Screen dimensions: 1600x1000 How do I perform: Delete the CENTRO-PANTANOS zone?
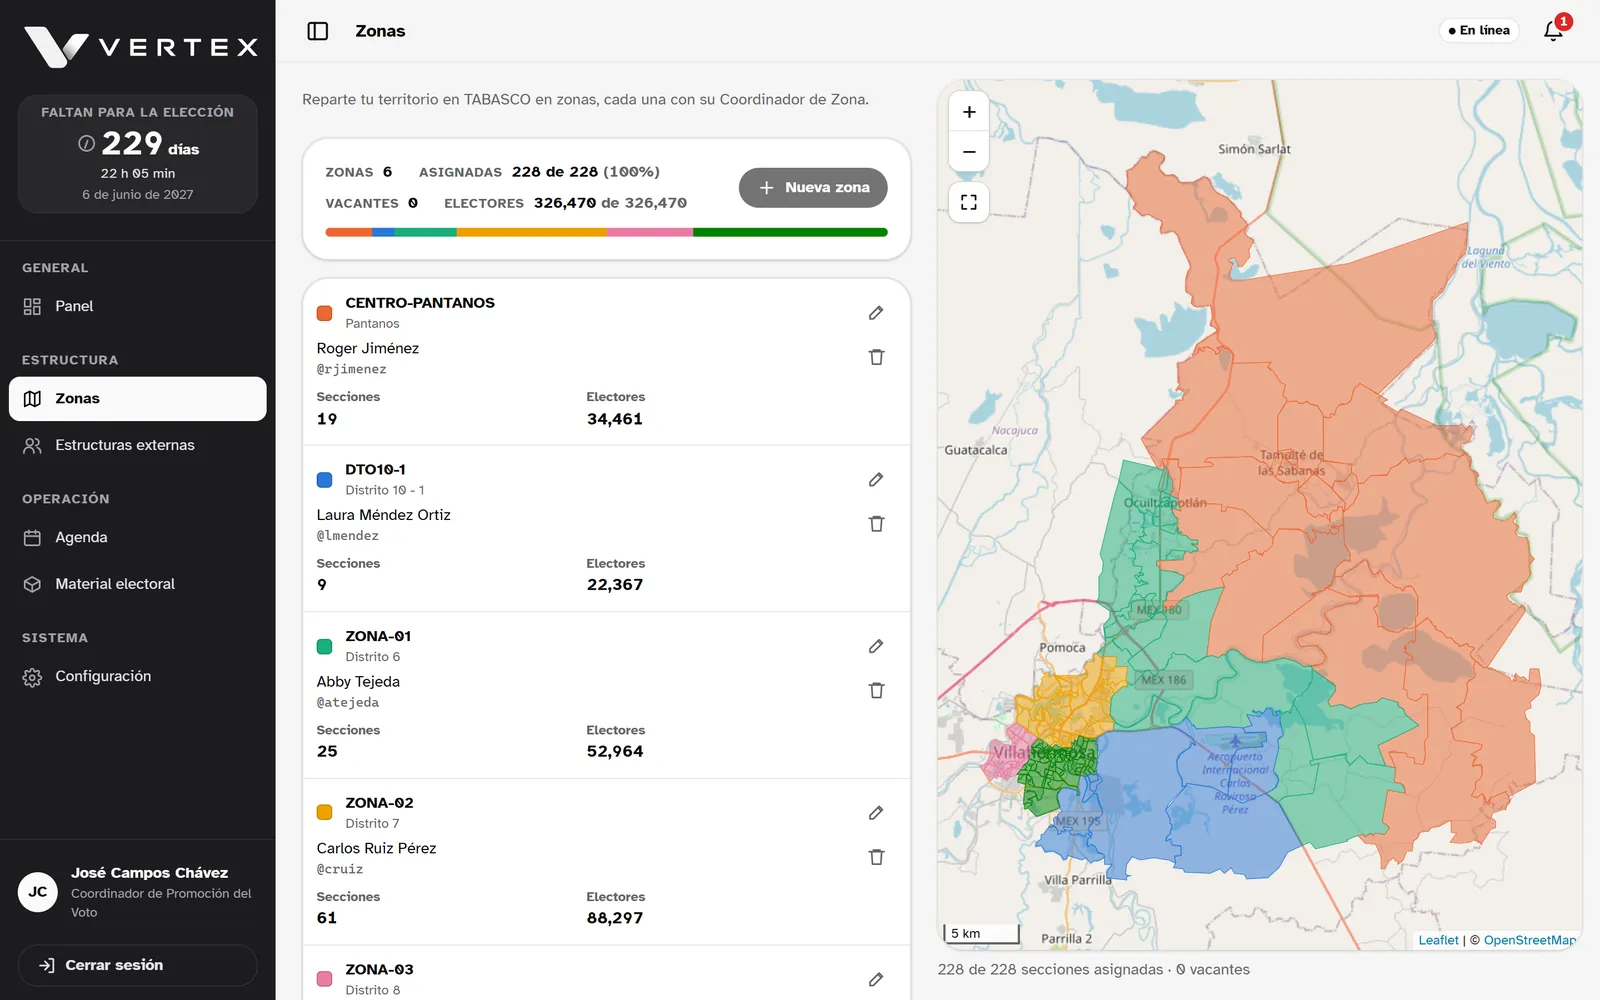(876, 357)
